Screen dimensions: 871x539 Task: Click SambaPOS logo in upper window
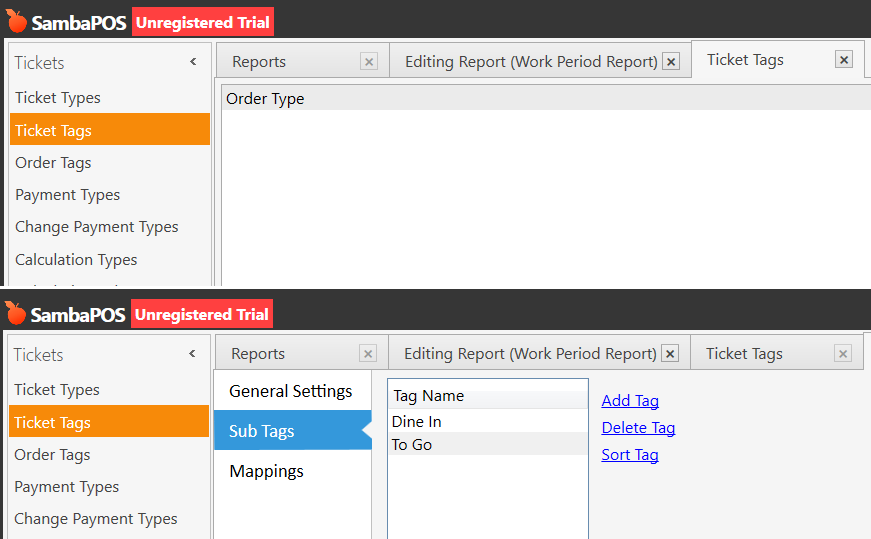point(67,22)
